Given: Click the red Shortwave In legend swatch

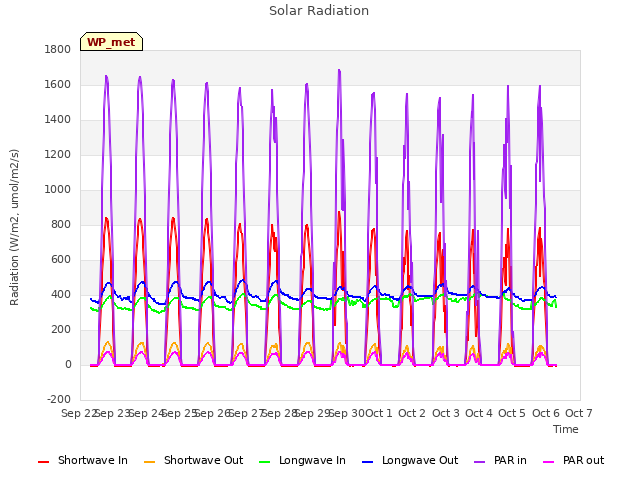Looking at the screenshot, I should click(43, 462).
